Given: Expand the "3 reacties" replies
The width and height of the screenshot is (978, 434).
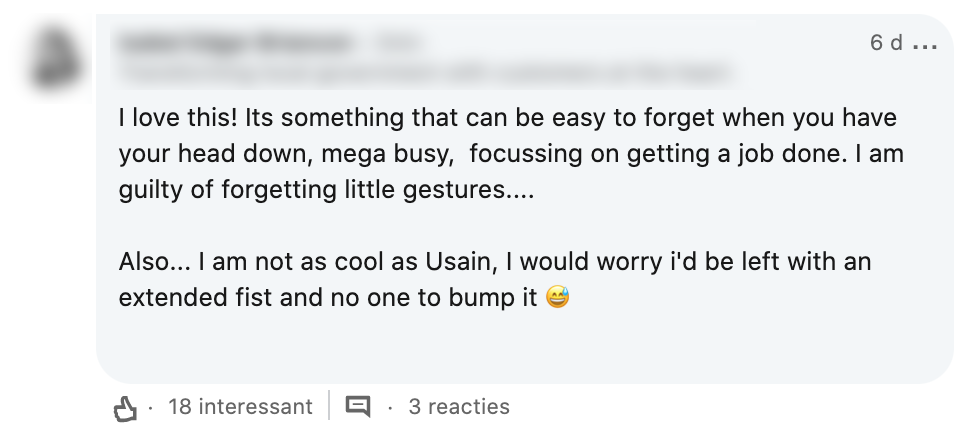Looking at the screenshot, I should point(459,407).
